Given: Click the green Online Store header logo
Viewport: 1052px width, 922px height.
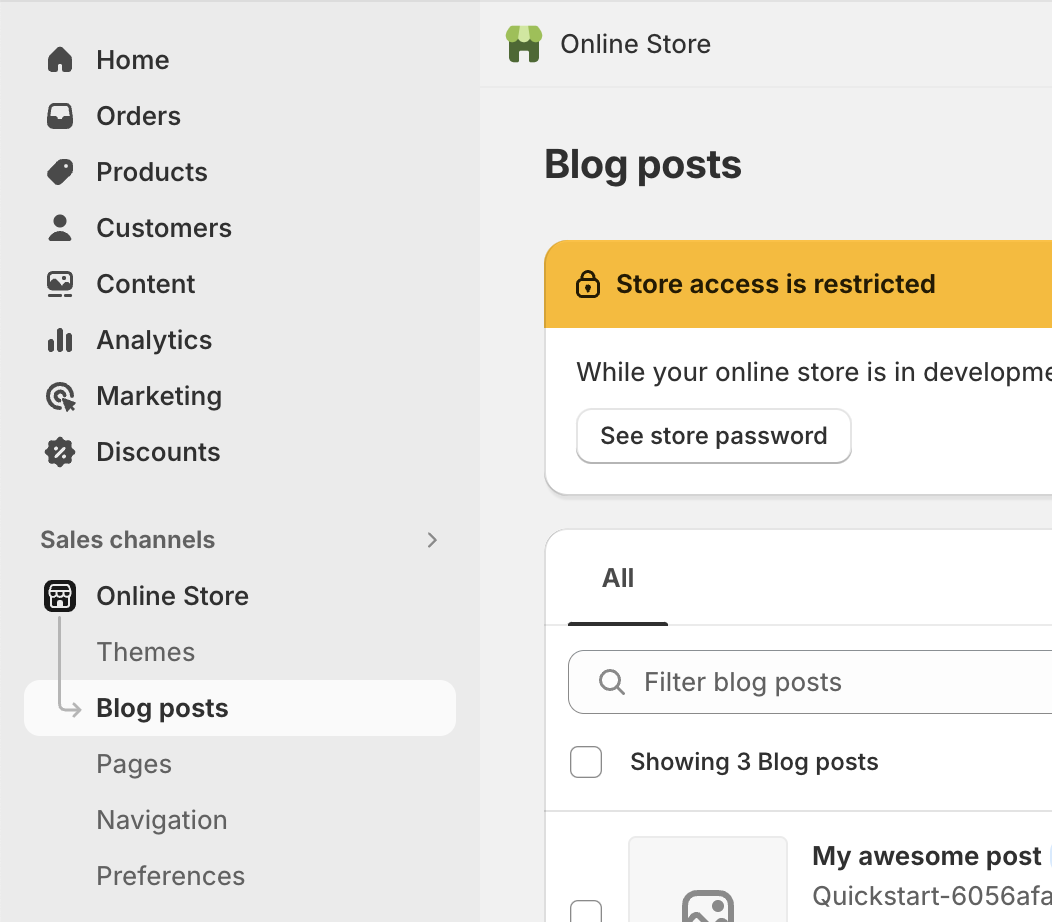Looking at the screenshot, I should pyautogui.click(x=524, y=44).
